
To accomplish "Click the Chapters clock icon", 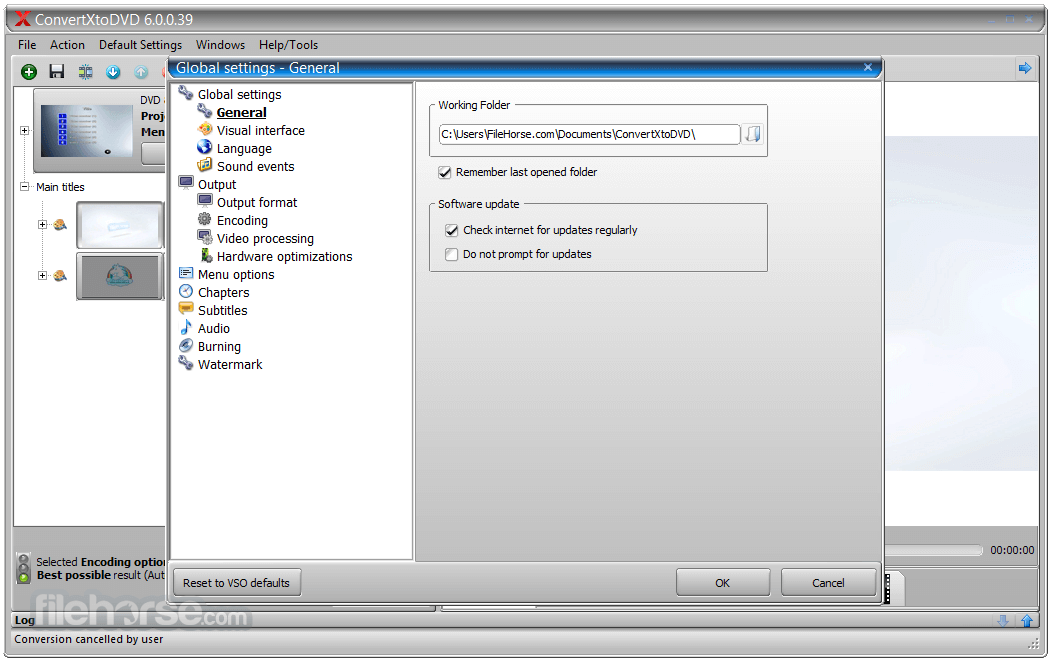I will coord(186,292).
